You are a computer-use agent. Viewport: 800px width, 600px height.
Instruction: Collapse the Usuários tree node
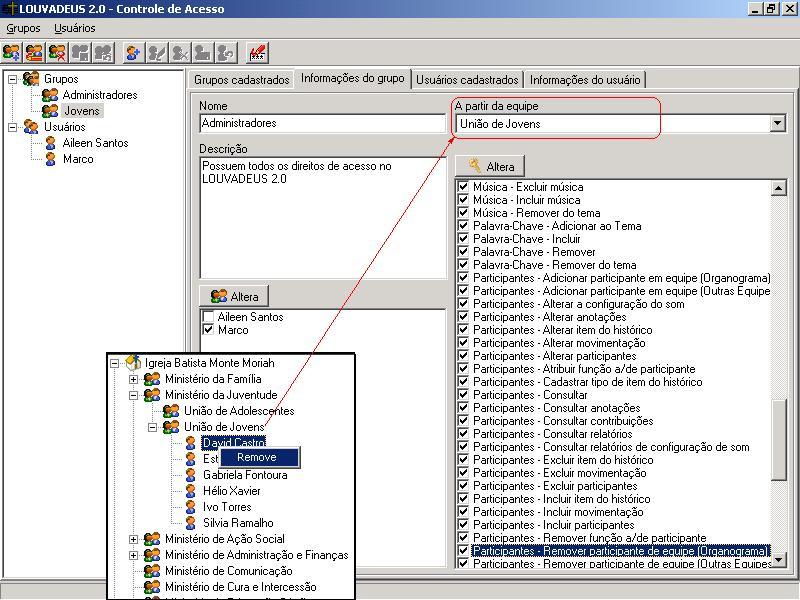click(13, 127)
